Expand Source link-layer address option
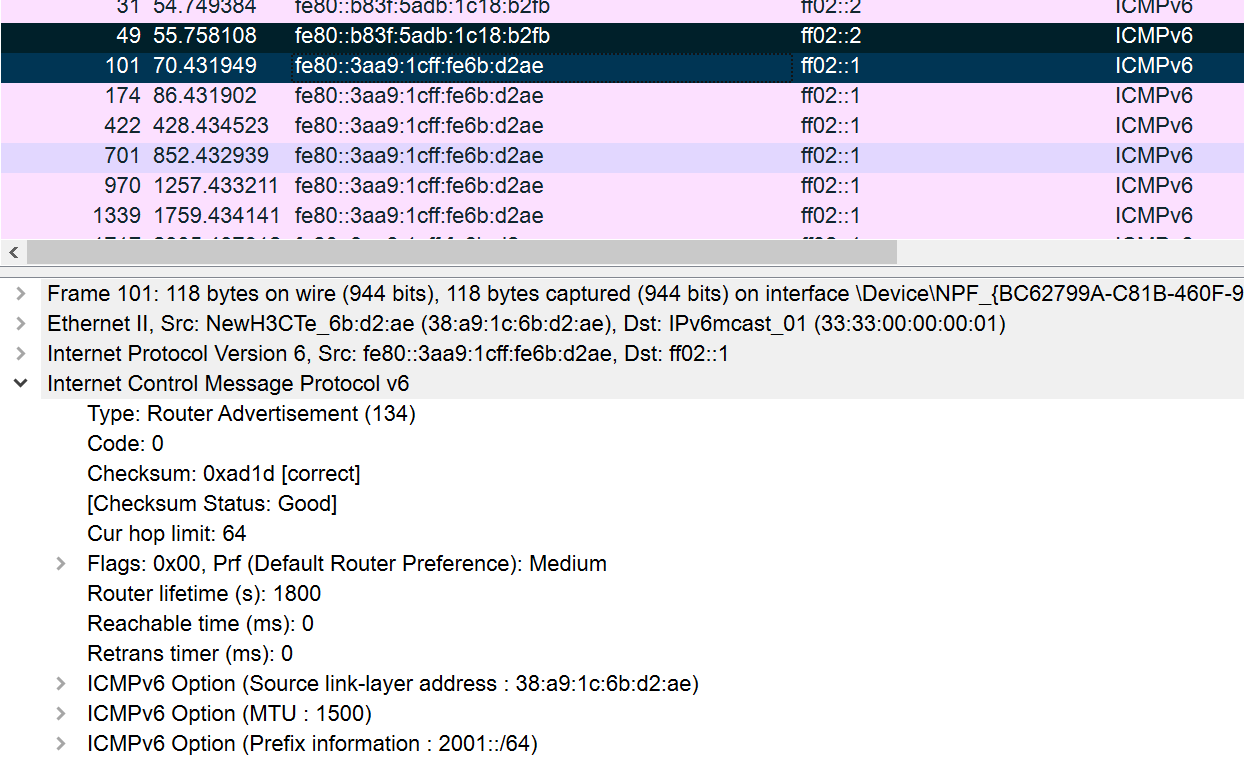 pyautogui.click(x=62, y=684)
